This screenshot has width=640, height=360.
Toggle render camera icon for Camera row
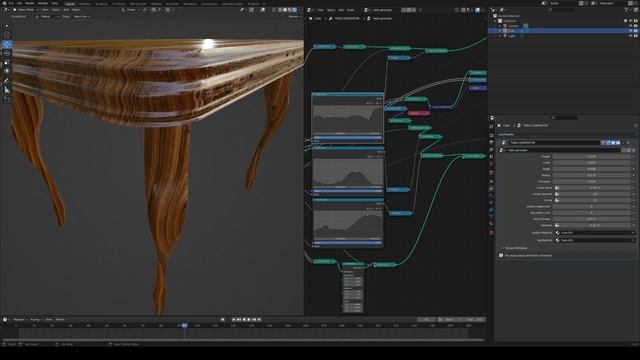[636, 26]
